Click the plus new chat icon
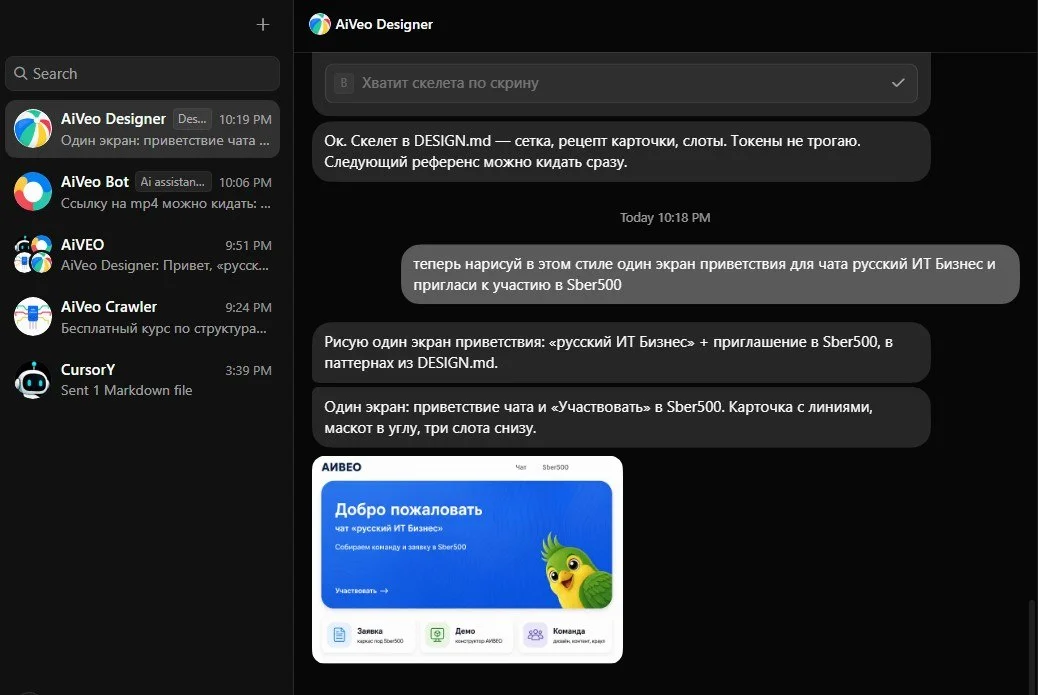 (263, 24)
